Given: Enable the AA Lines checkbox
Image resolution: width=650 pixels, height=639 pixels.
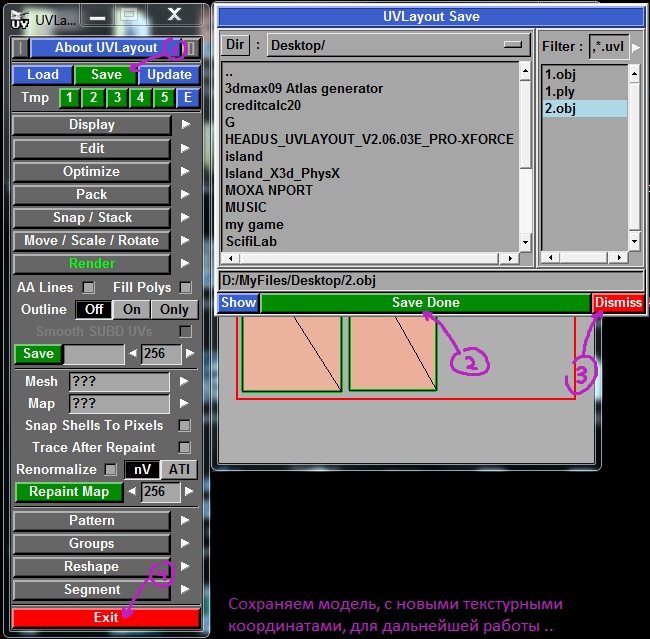Looking at the screenshot, I should click(x=88, y=288).
